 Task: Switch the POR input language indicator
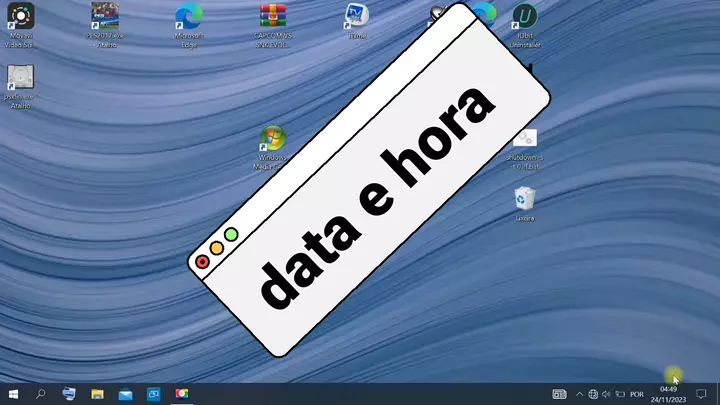(x=636, y=394)
